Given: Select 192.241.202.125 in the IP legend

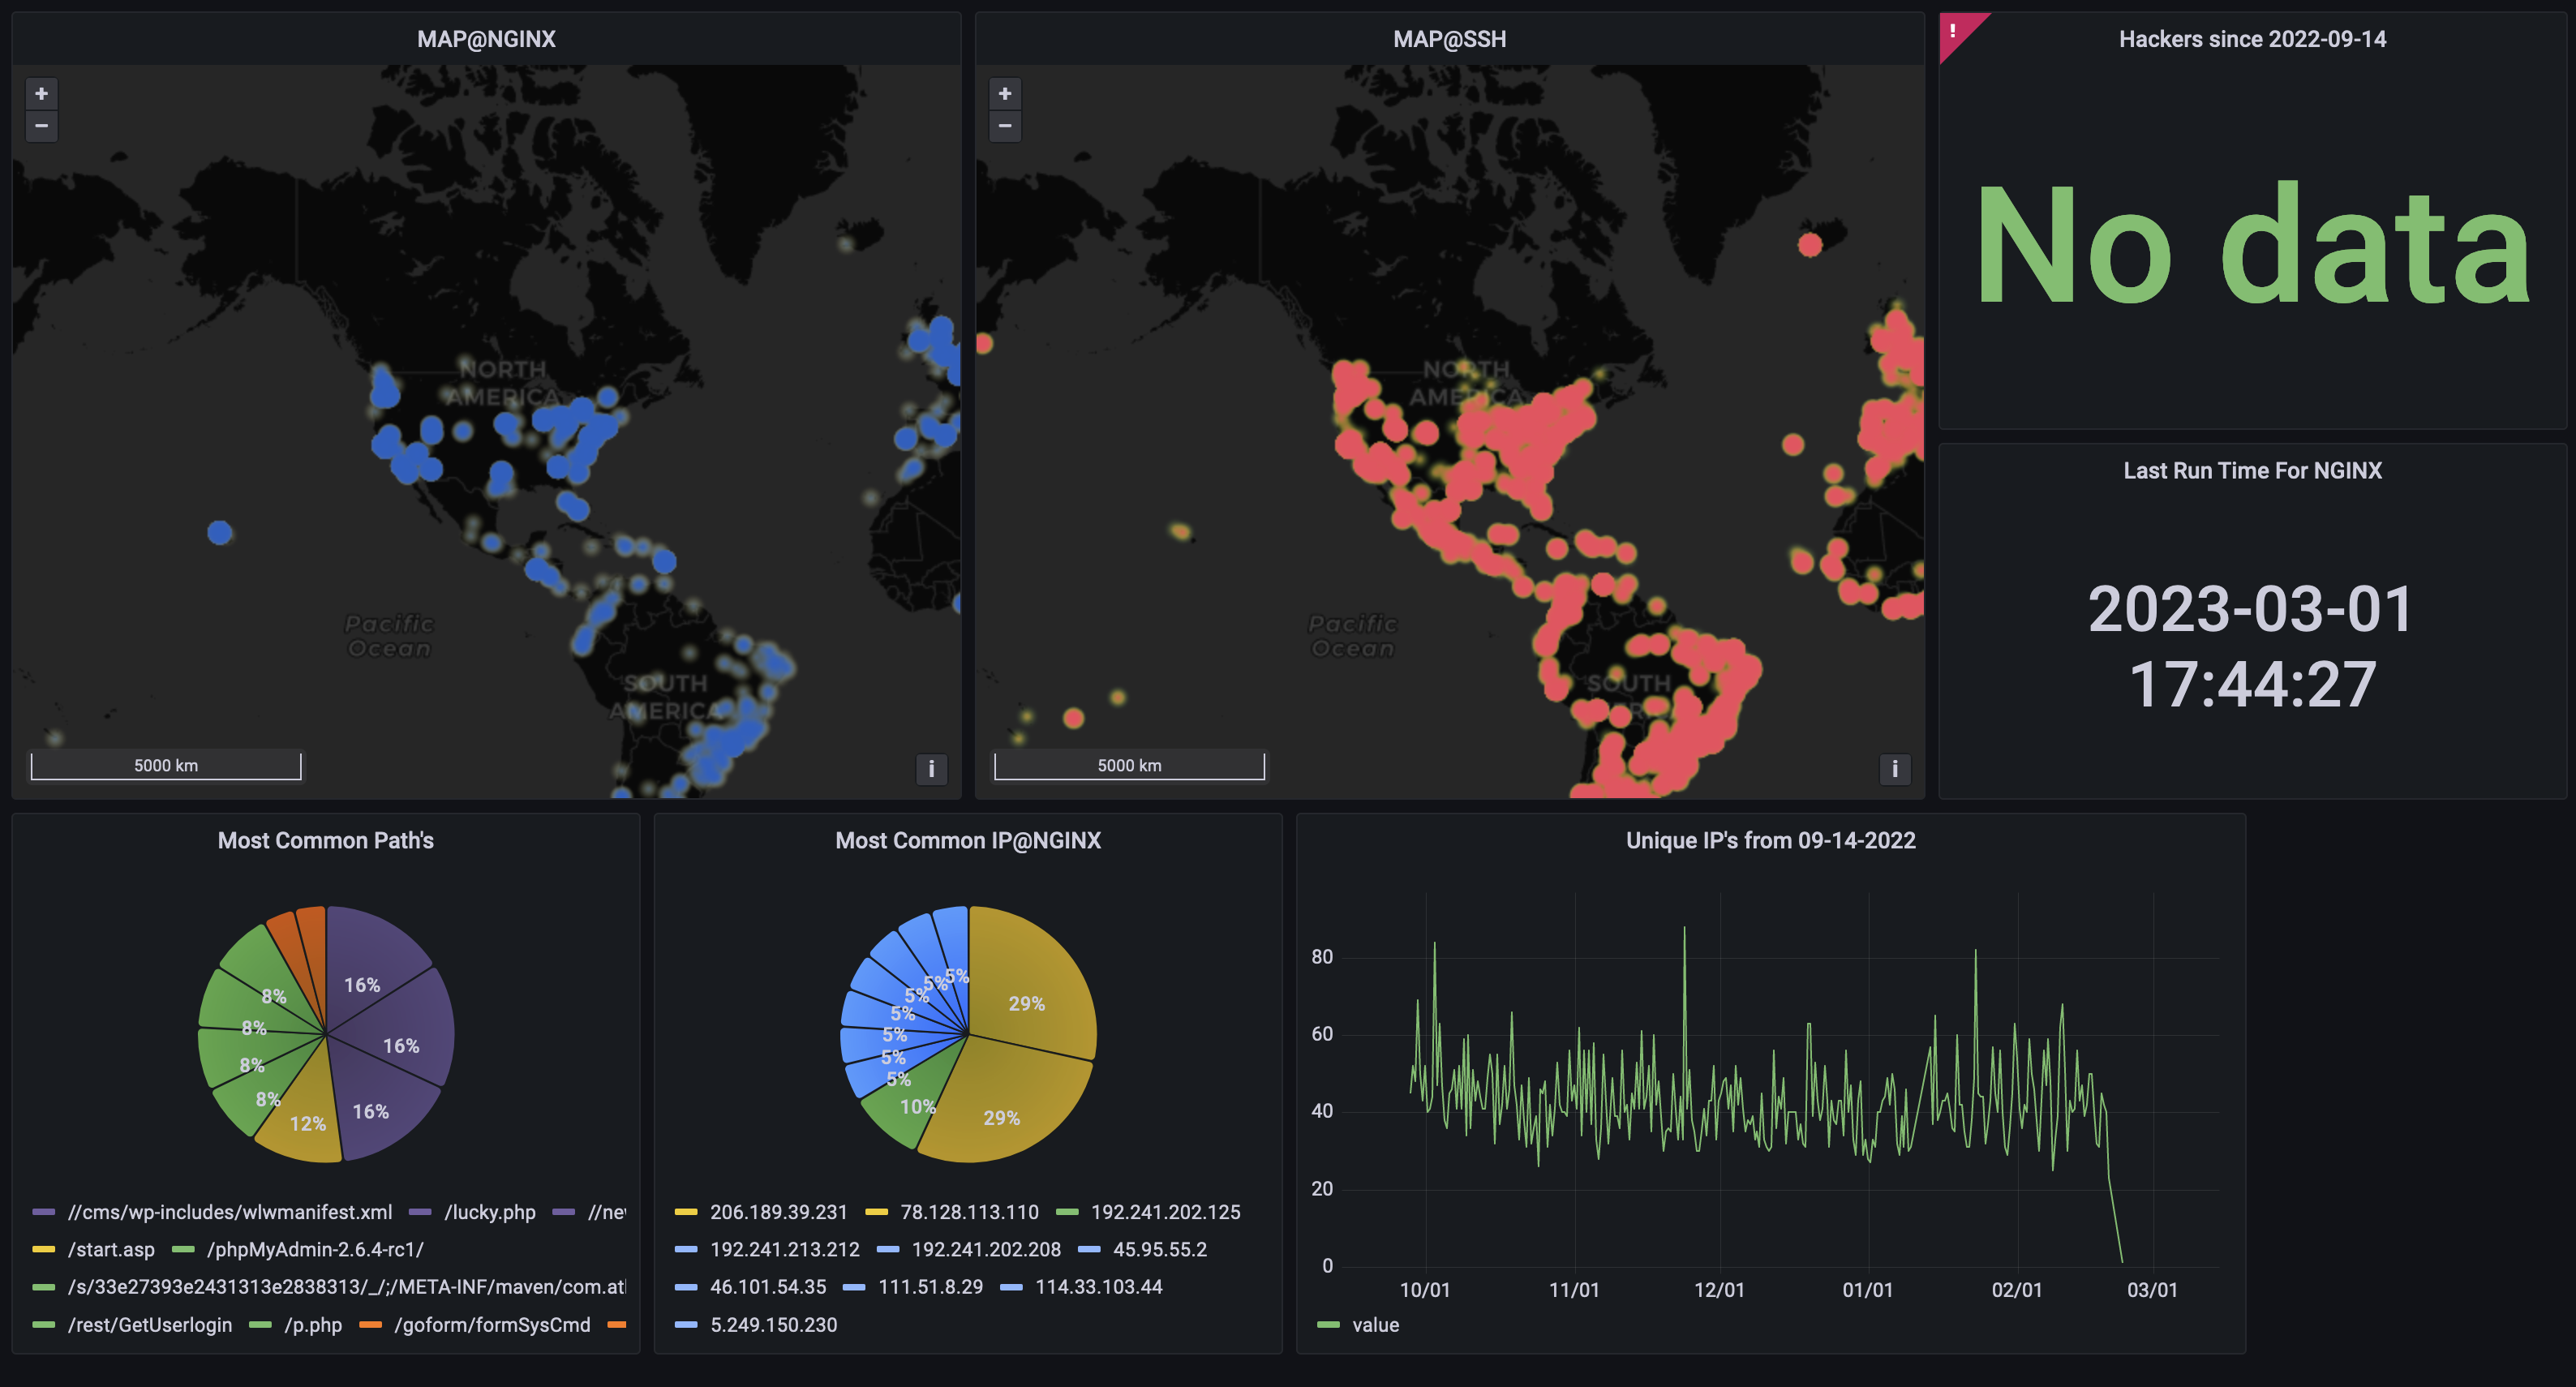Looking at the screenshot, I should coord(1165,1212).
